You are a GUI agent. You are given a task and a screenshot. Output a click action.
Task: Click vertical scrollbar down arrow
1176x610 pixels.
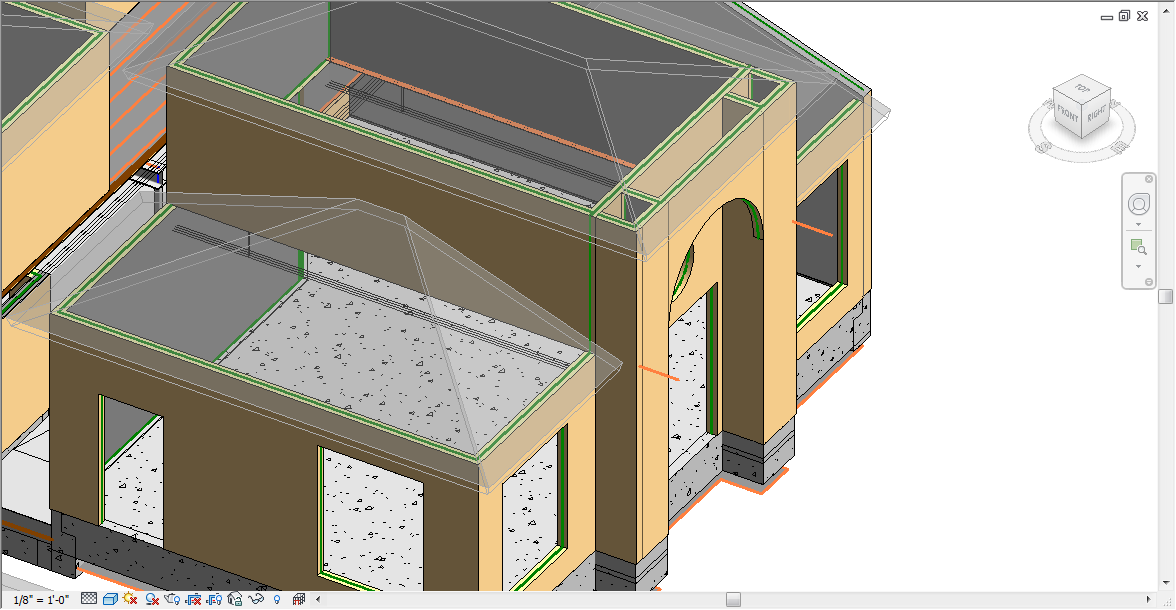[x=1166, y=582]
